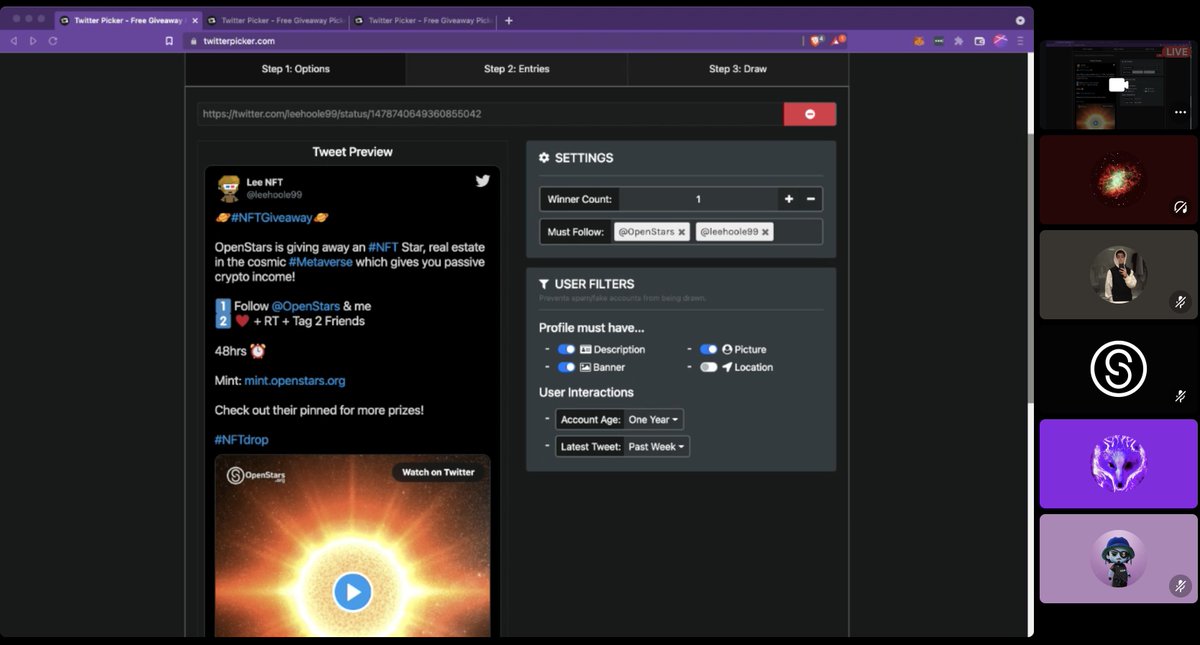Click muted mic on blue-hat character tile
Image resolution: width=1200 pixels, height=645 pixels.
point(1180,586)
